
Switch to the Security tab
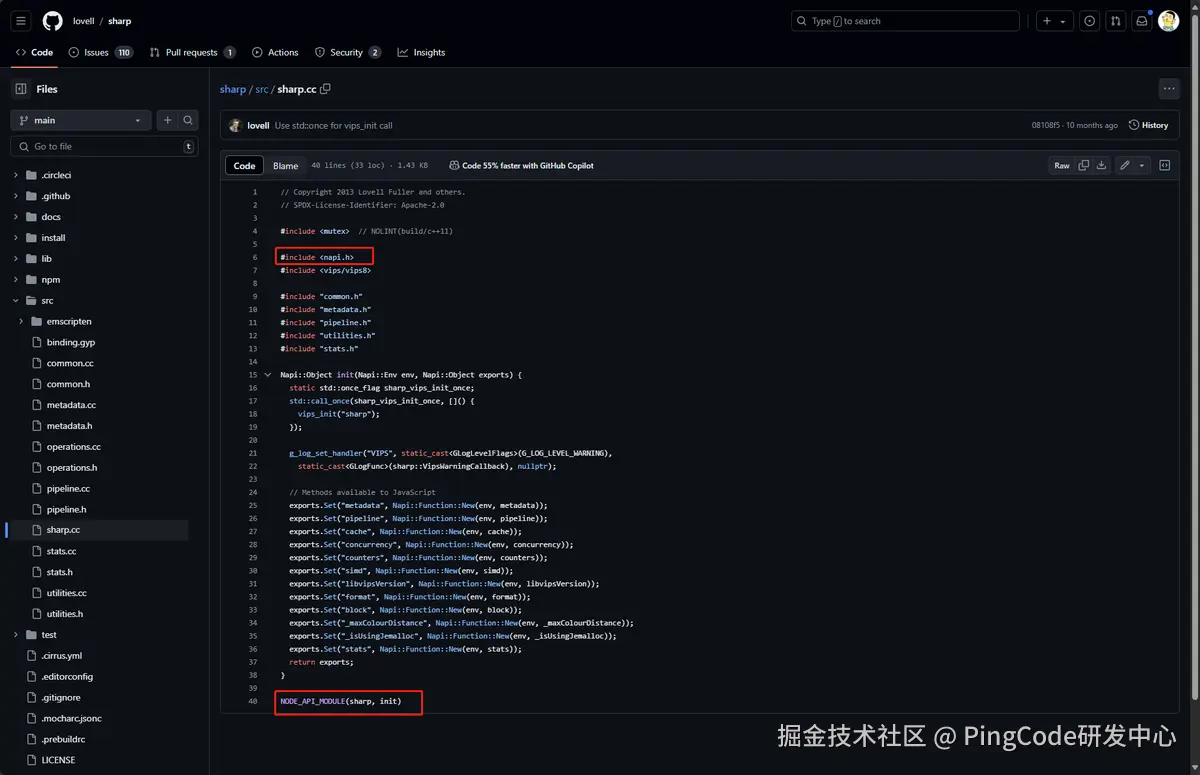(x=348, y=52)
